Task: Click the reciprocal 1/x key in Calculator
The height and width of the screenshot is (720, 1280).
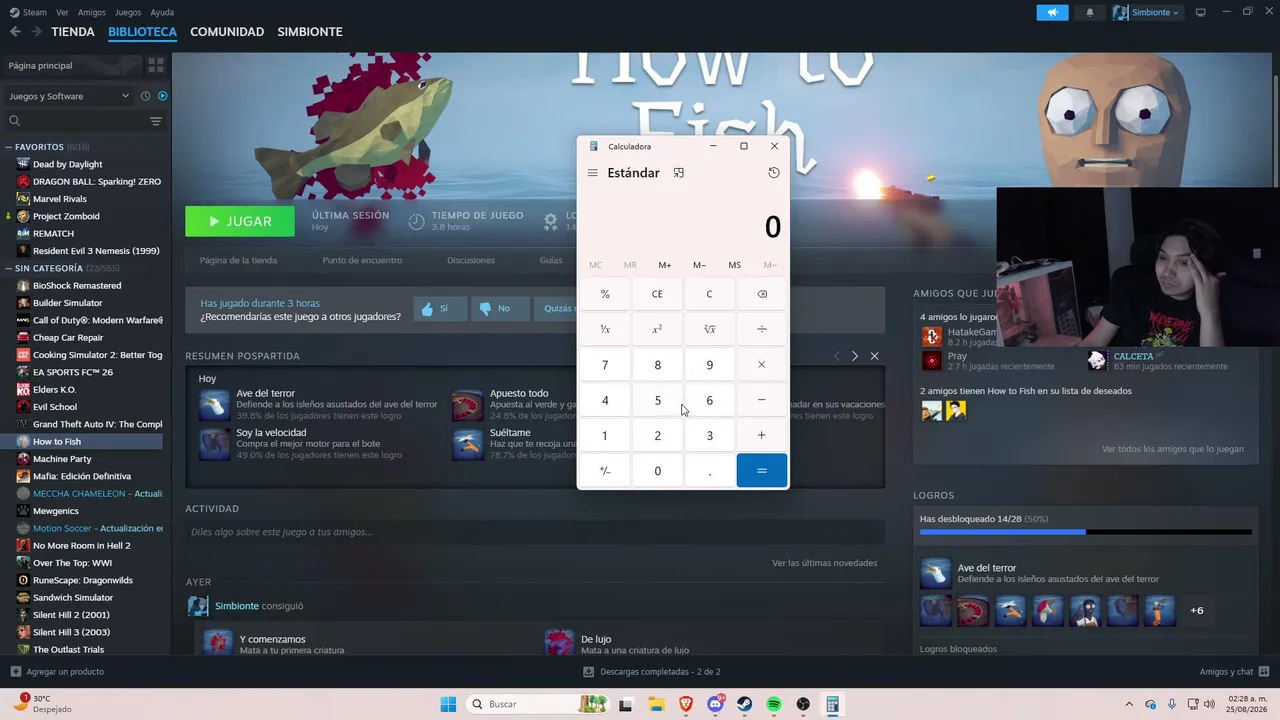Action: click(605, 329)
